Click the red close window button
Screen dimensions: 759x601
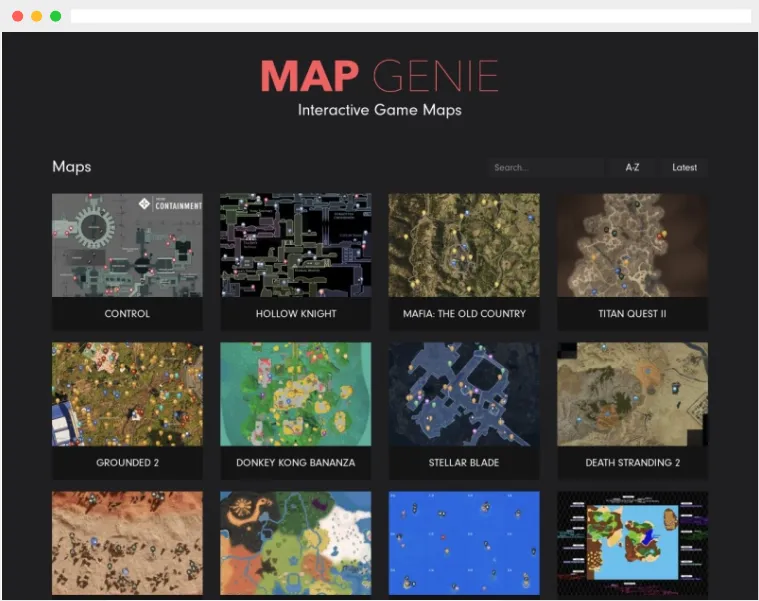[x=17, y=16]
